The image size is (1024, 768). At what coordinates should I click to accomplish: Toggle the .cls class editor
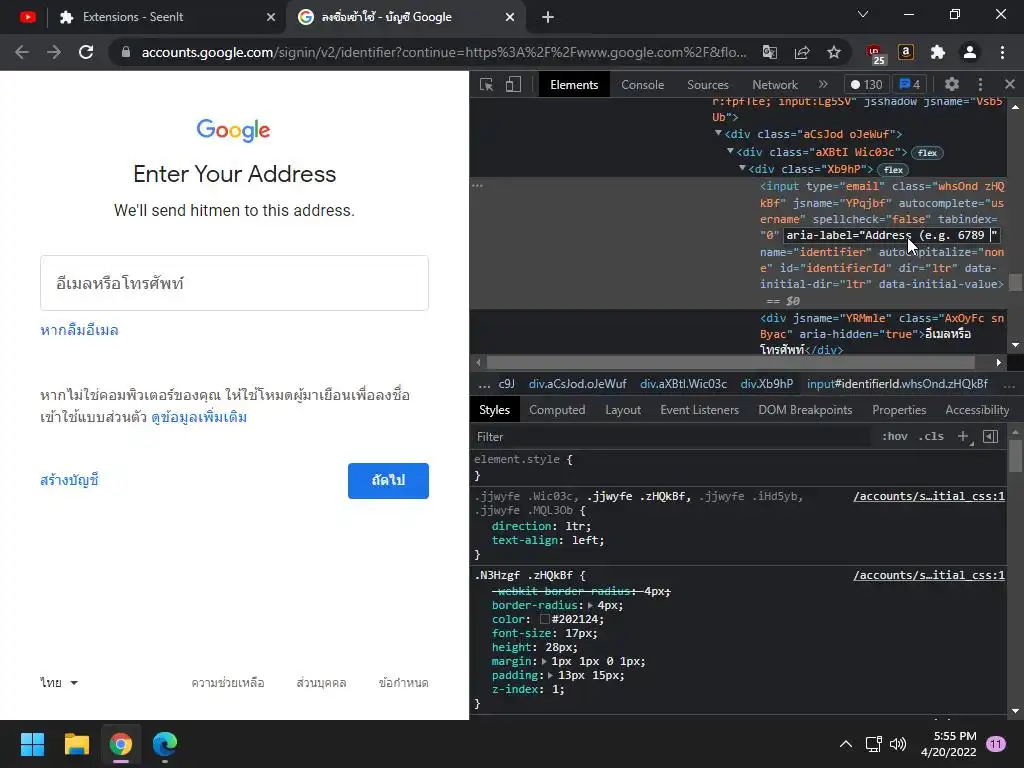[x=931, y=436]
